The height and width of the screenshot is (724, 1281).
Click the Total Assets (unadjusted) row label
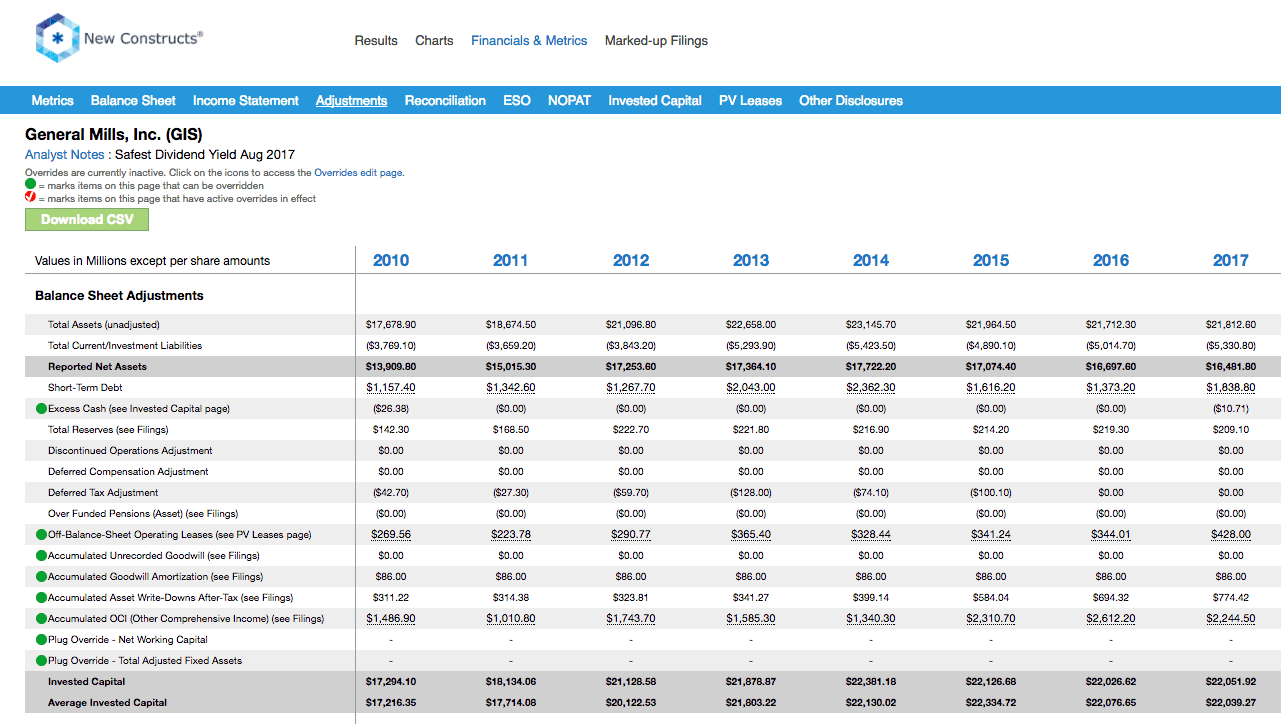104,325
